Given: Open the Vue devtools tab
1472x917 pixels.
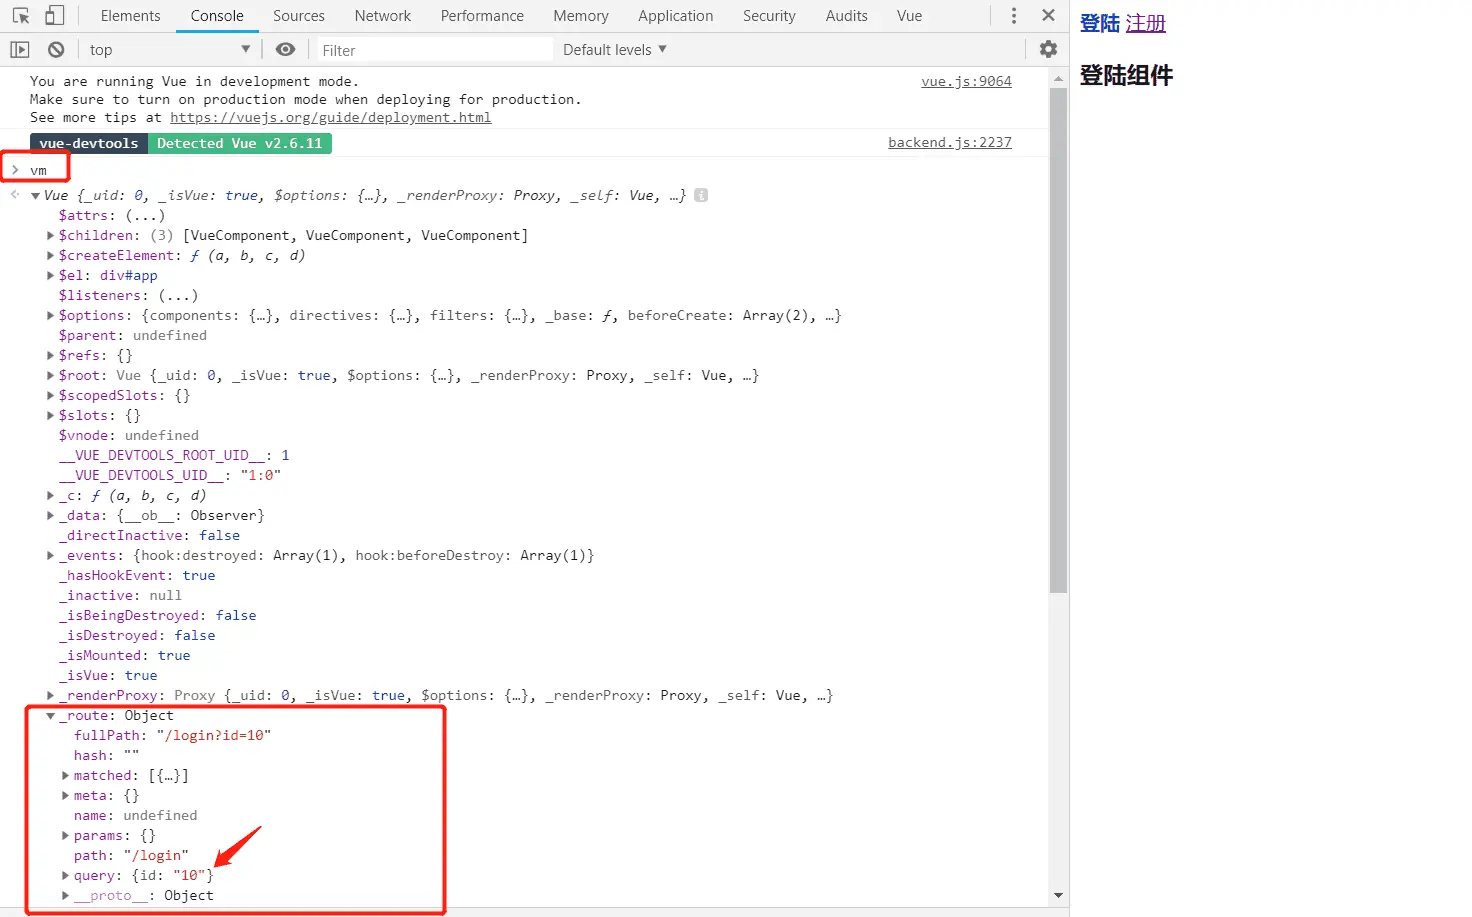Looking at the screenshot, I should click(x=909, y=16).
